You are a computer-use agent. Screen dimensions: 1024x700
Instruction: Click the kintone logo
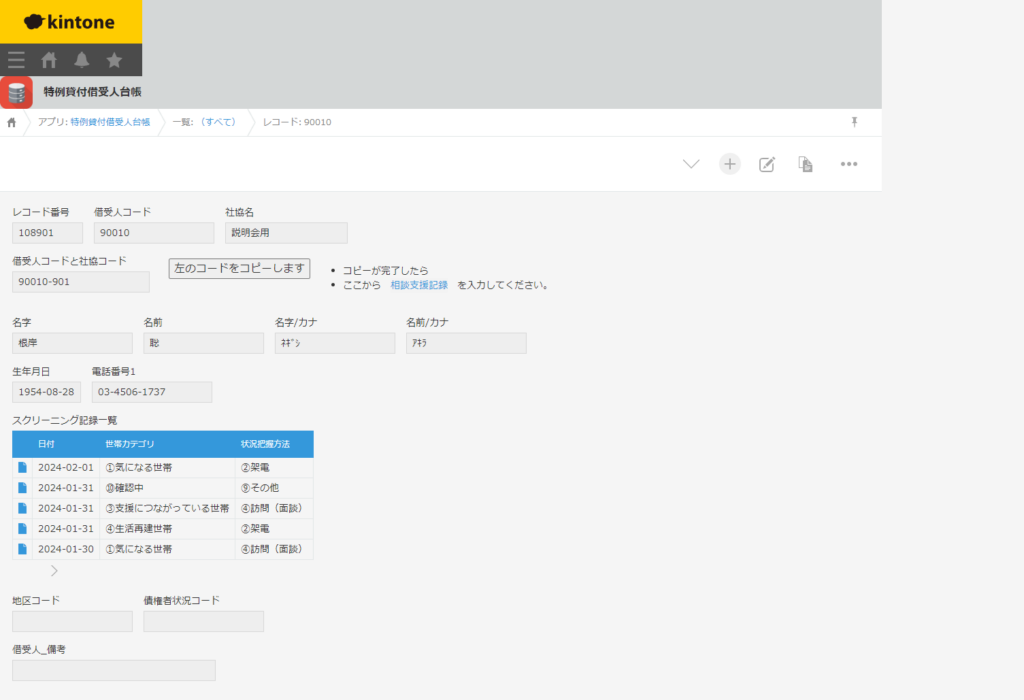click(x=70, y=22)
